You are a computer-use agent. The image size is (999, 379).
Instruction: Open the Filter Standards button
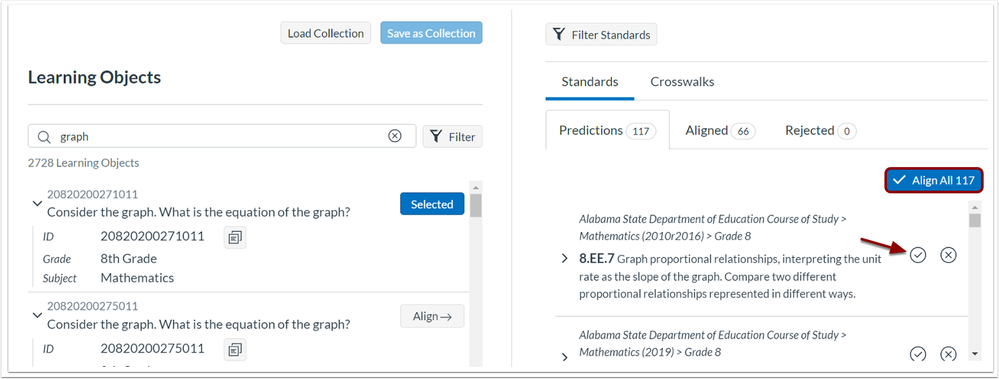[601, 34]
